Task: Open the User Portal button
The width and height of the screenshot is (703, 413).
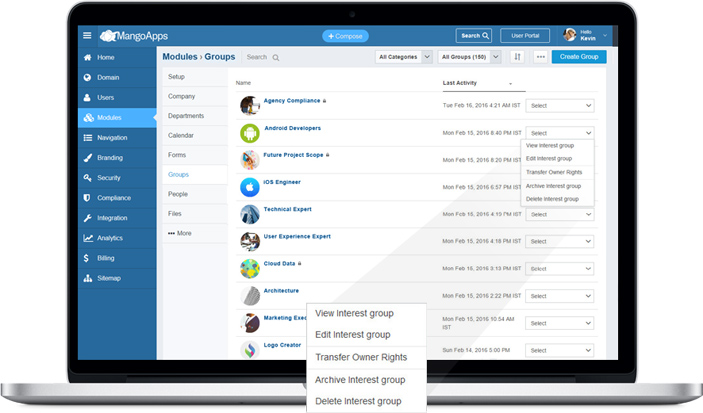Action: pyautogui.click(x=525, y=35)
